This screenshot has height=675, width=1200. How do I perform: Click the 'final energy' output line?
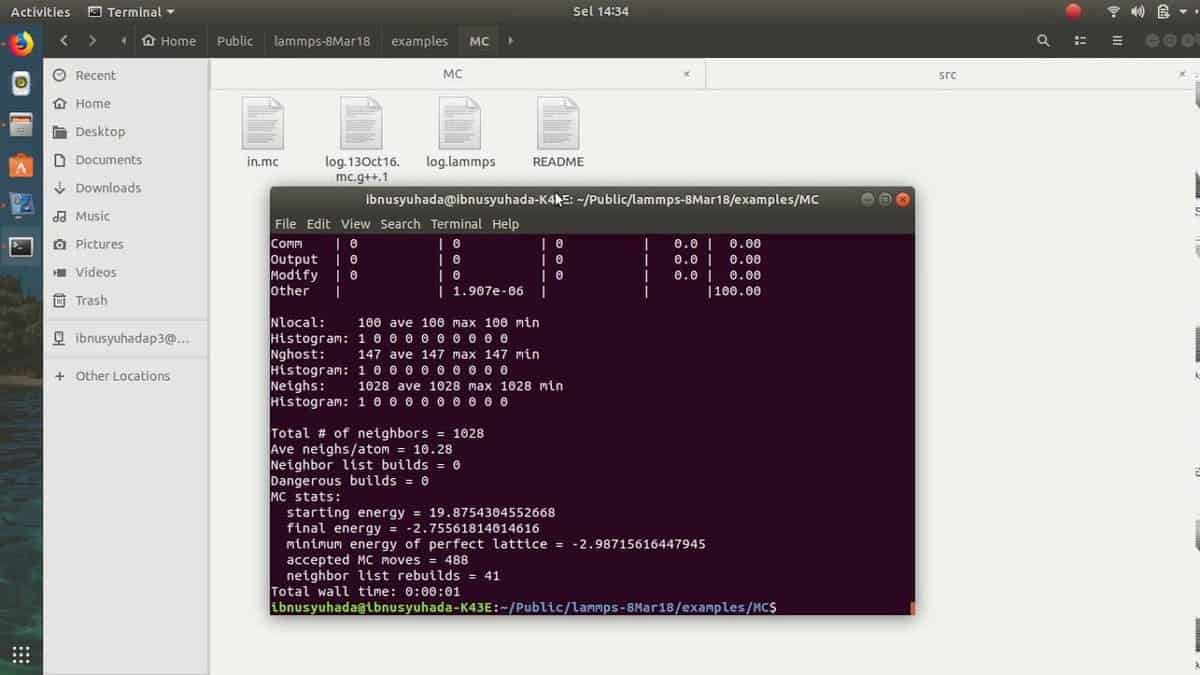coord(412,528)
